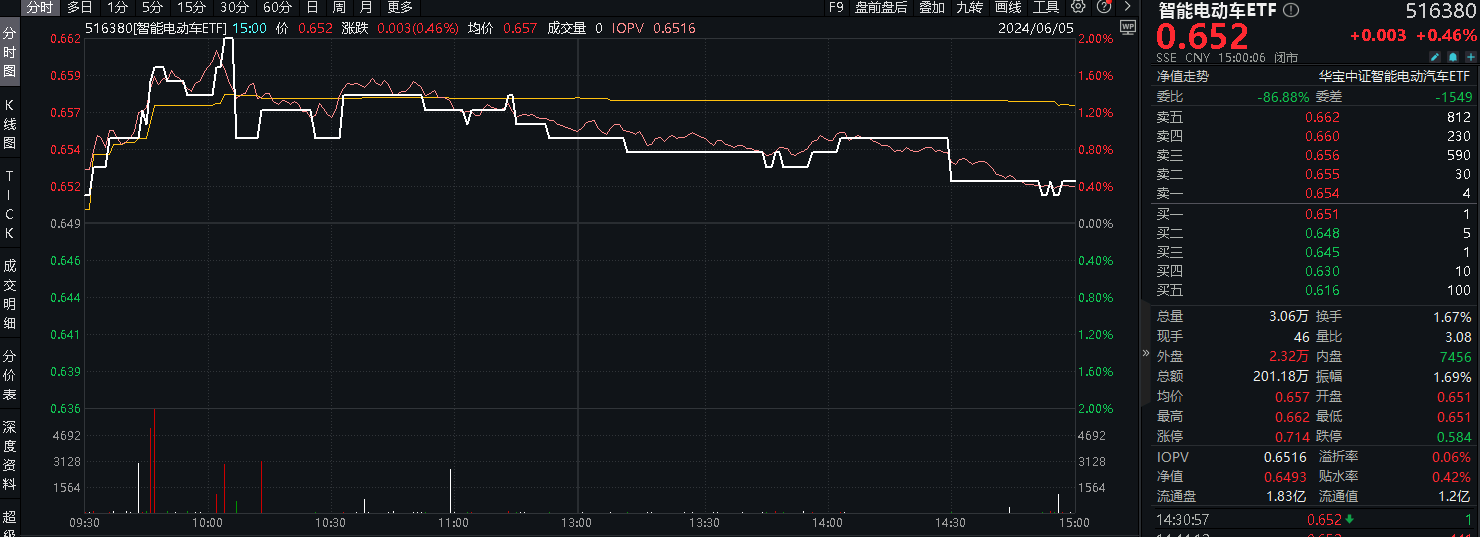Click the 跌停 value 0.584

coord(1454,436)
